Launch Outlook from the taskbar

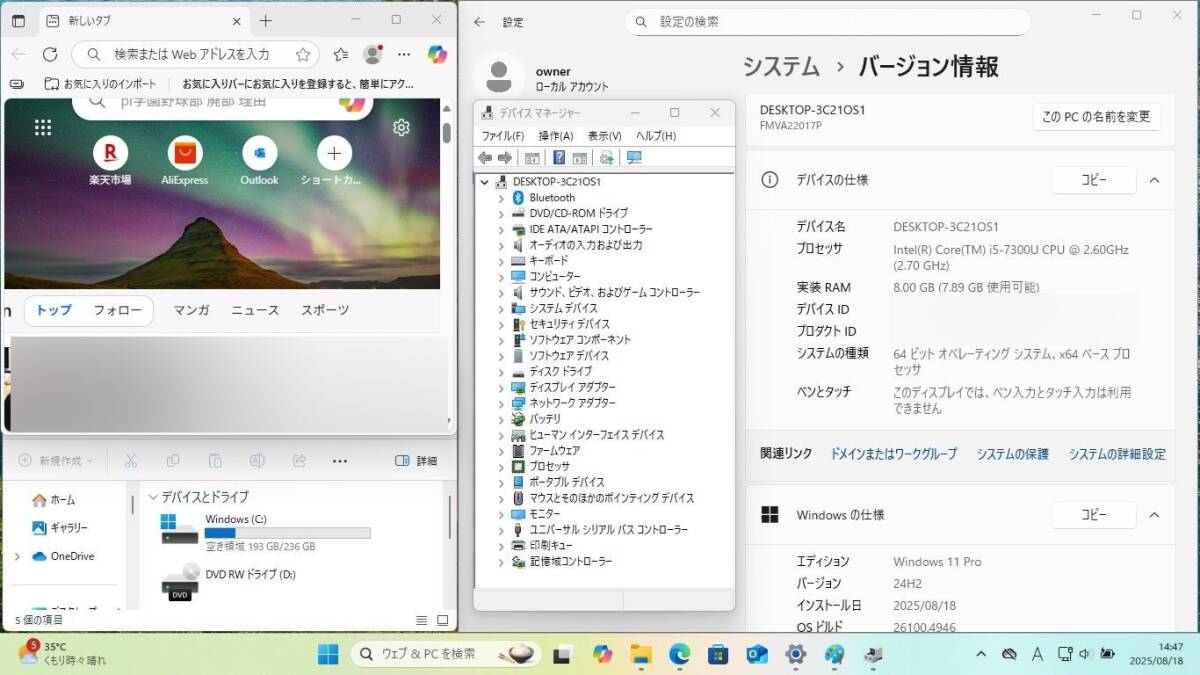coord(757,655)
